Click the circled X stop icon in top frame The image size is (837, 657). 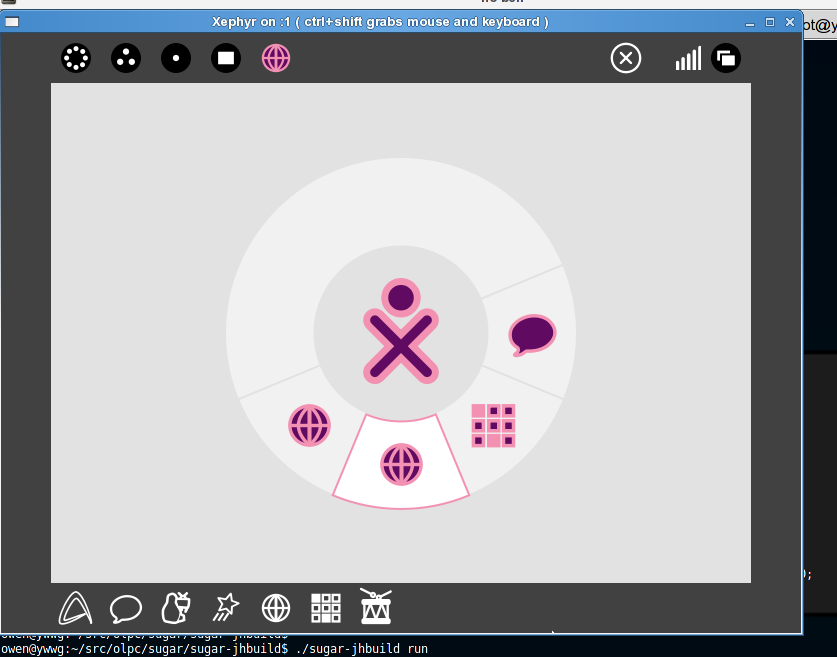click(x=626, y=58)
